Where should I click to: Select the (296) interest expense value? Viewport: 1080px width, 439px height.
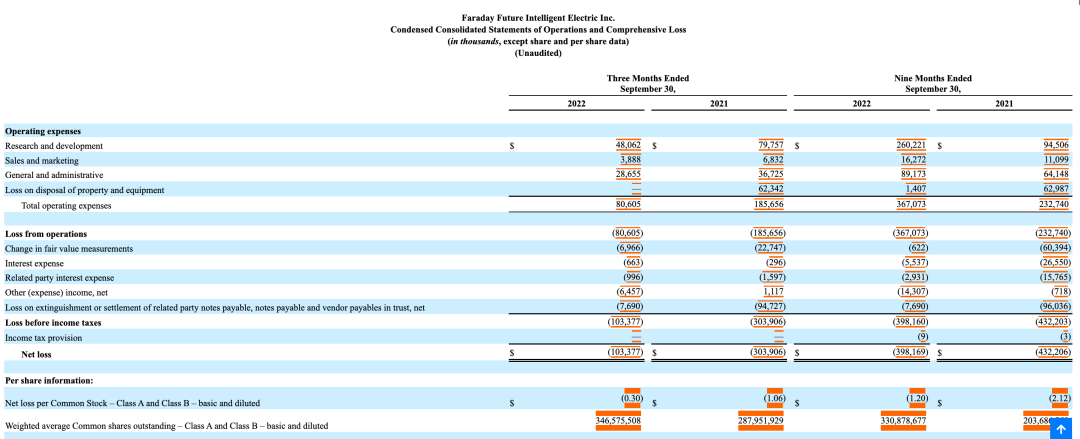point(778,263)
